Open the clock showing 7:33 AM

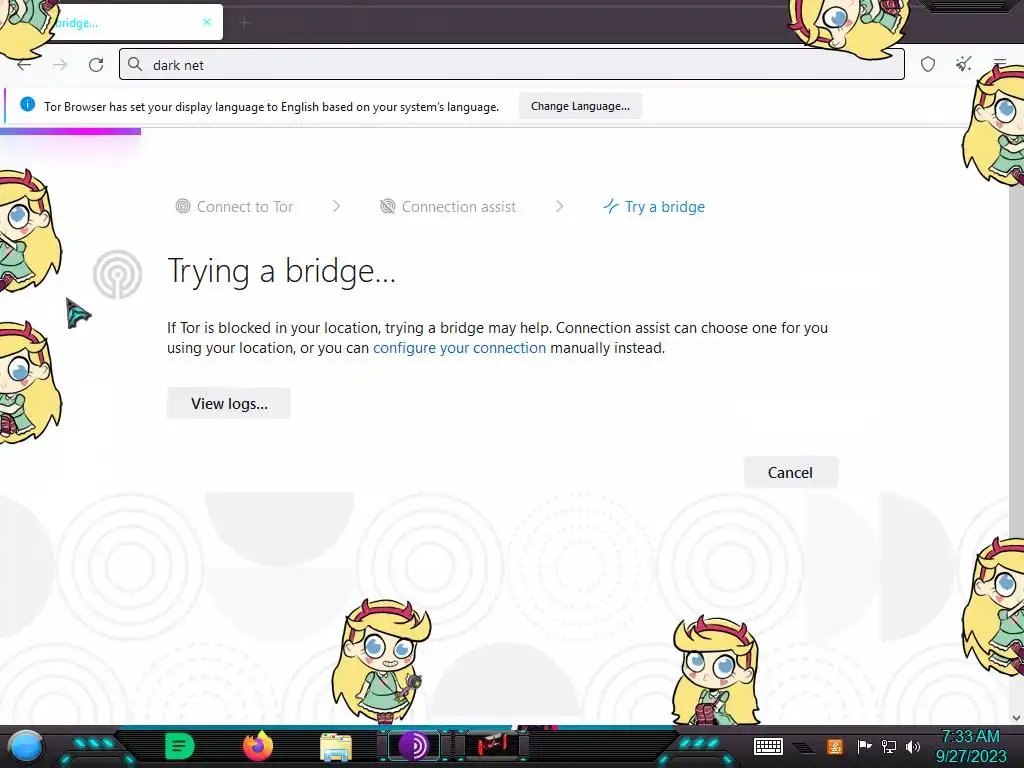pos(970,746)
